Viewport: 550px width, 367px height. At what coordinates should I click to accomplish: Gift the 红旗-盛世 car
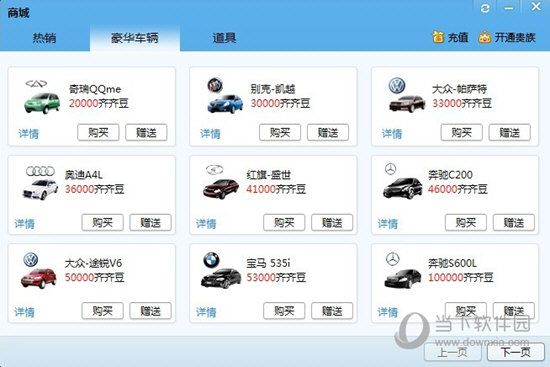tap(332, 222)
